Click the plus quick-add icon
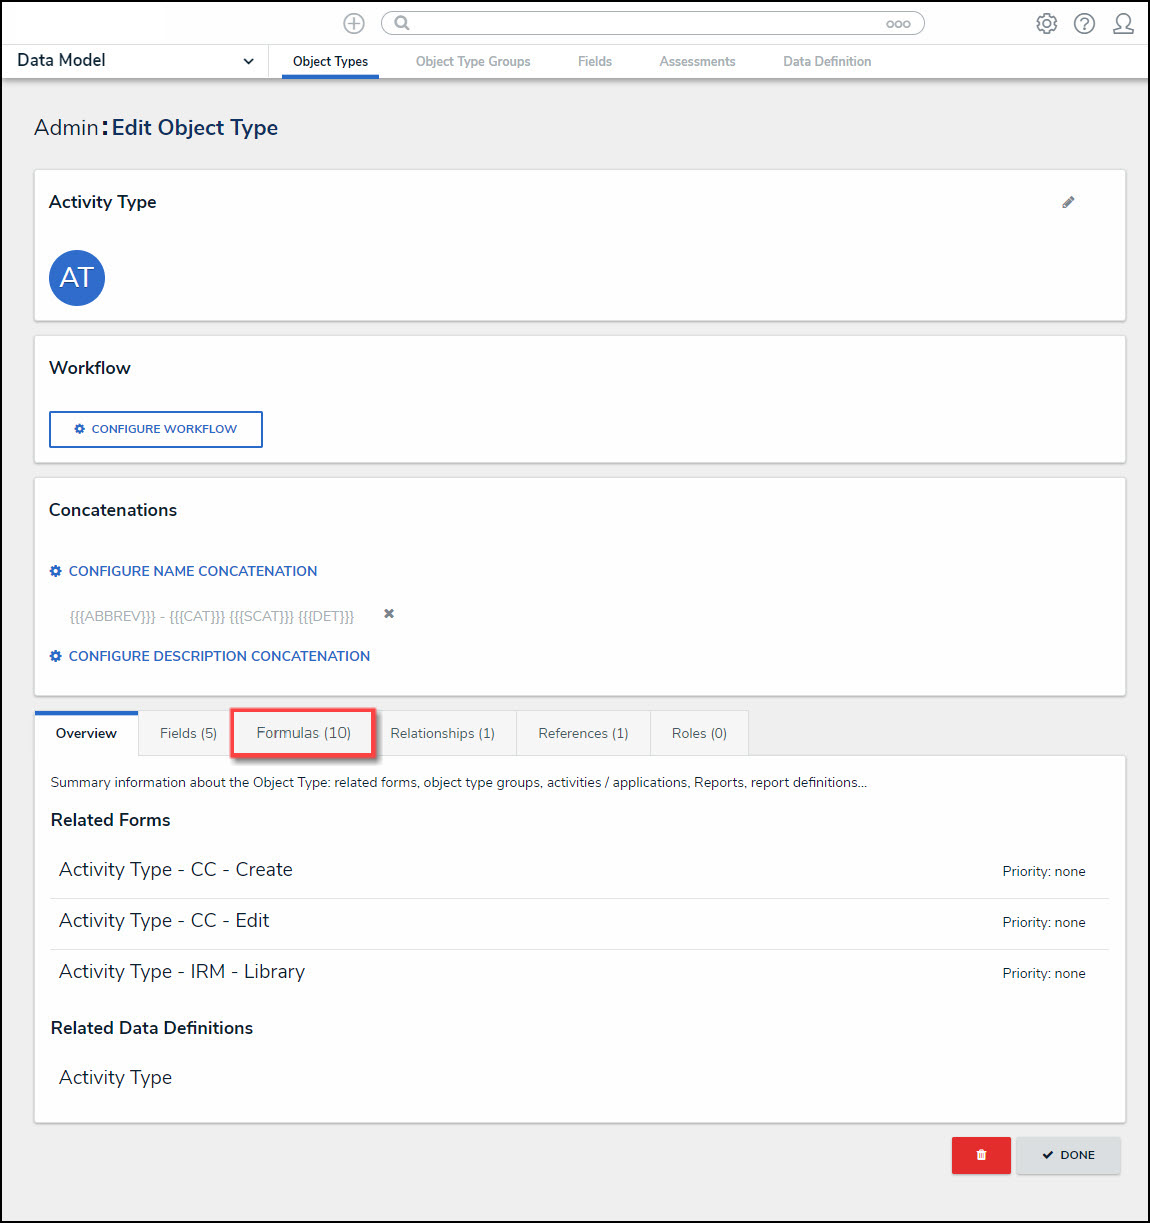 [354, 23]
